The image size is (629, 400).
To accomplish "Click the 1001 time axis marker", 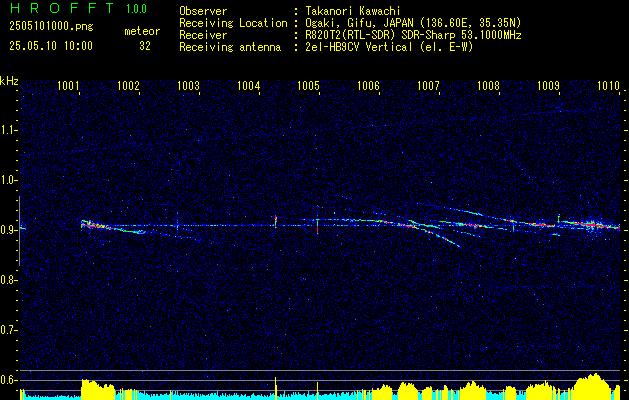I will pos(68,85).
